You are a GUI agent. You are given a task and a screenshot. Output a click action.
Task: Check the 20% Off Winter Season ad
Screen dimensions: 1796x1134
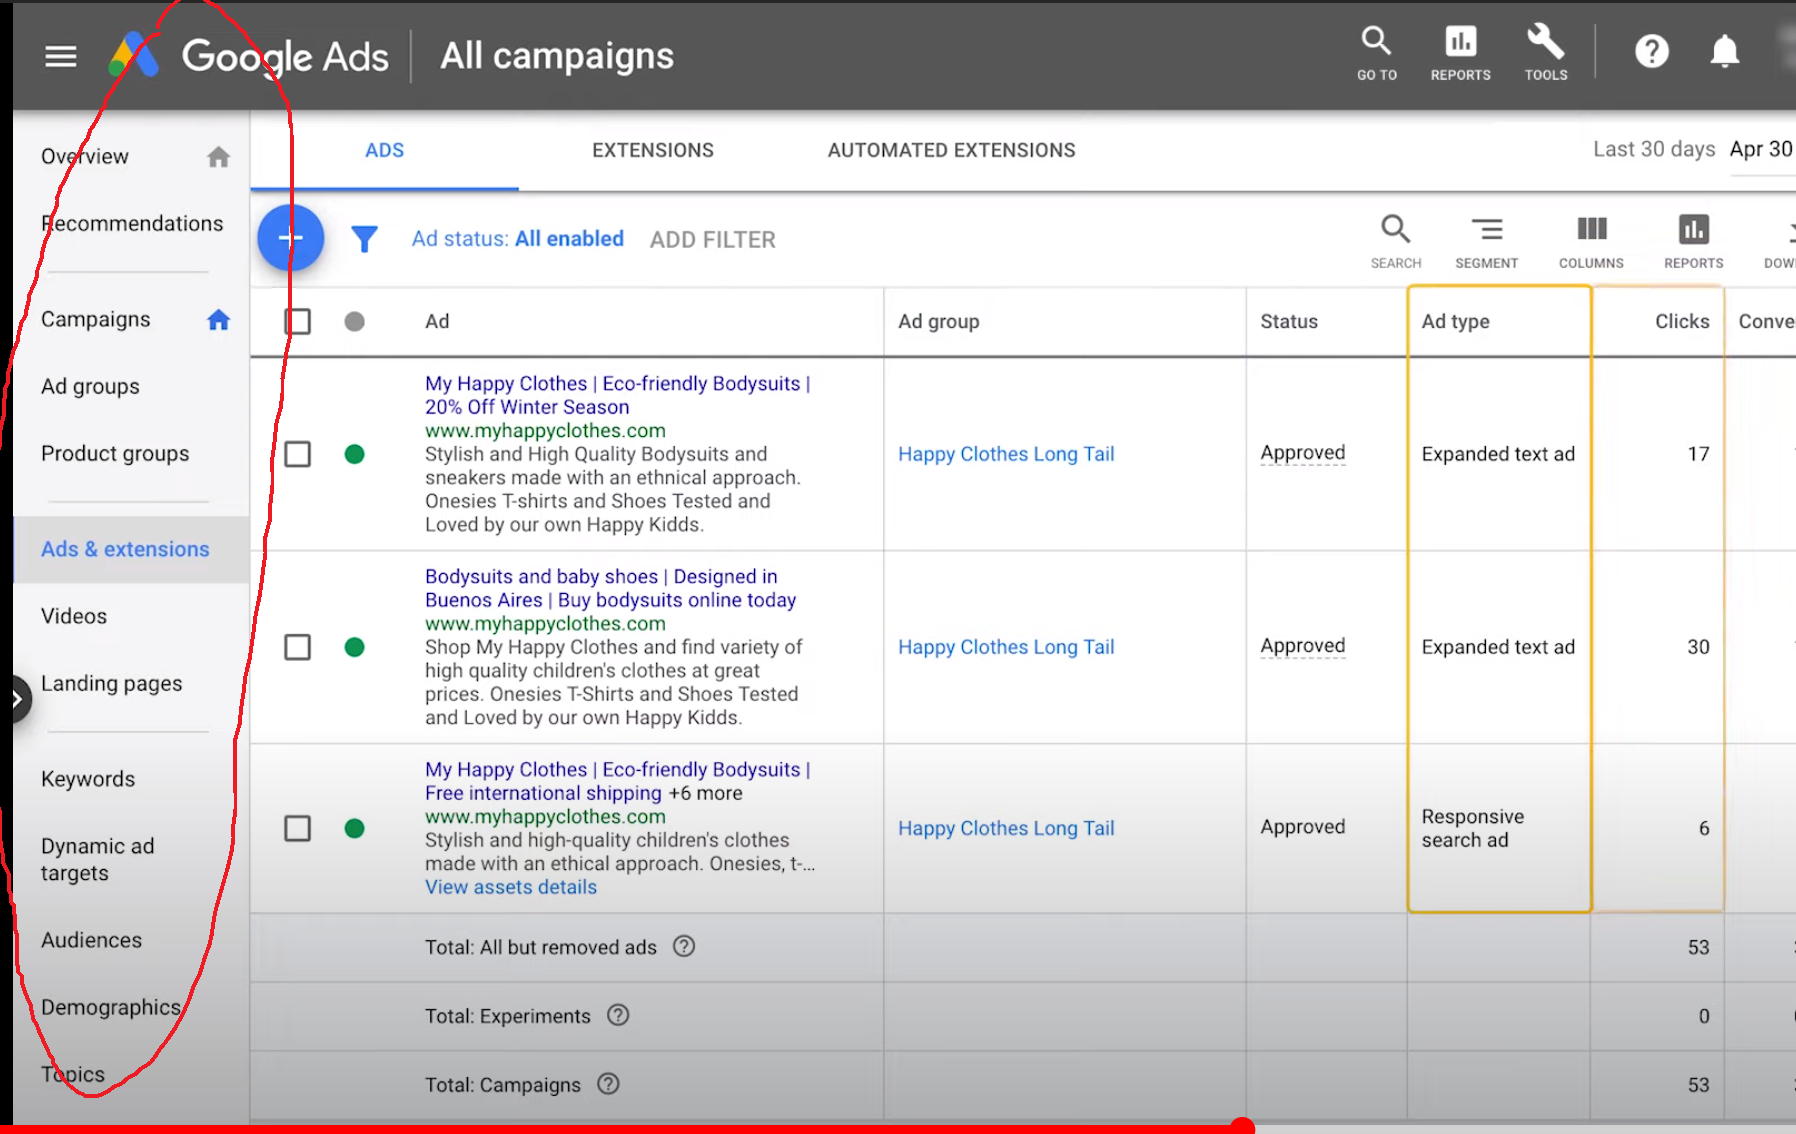297,454
